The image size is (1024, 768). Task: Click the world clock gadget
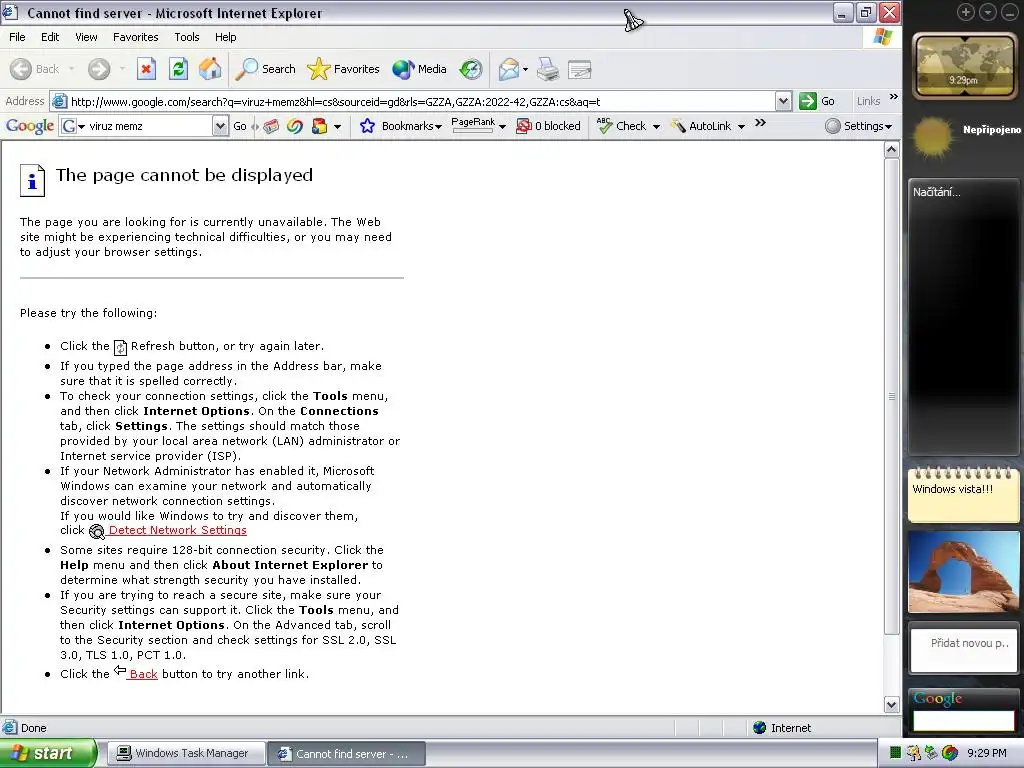tap(963, 66)
